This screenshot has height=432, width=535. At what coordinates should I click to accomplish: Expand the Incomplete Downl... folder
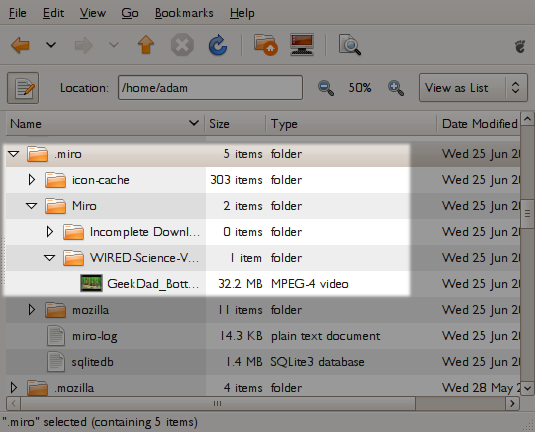tap(50, 232)
